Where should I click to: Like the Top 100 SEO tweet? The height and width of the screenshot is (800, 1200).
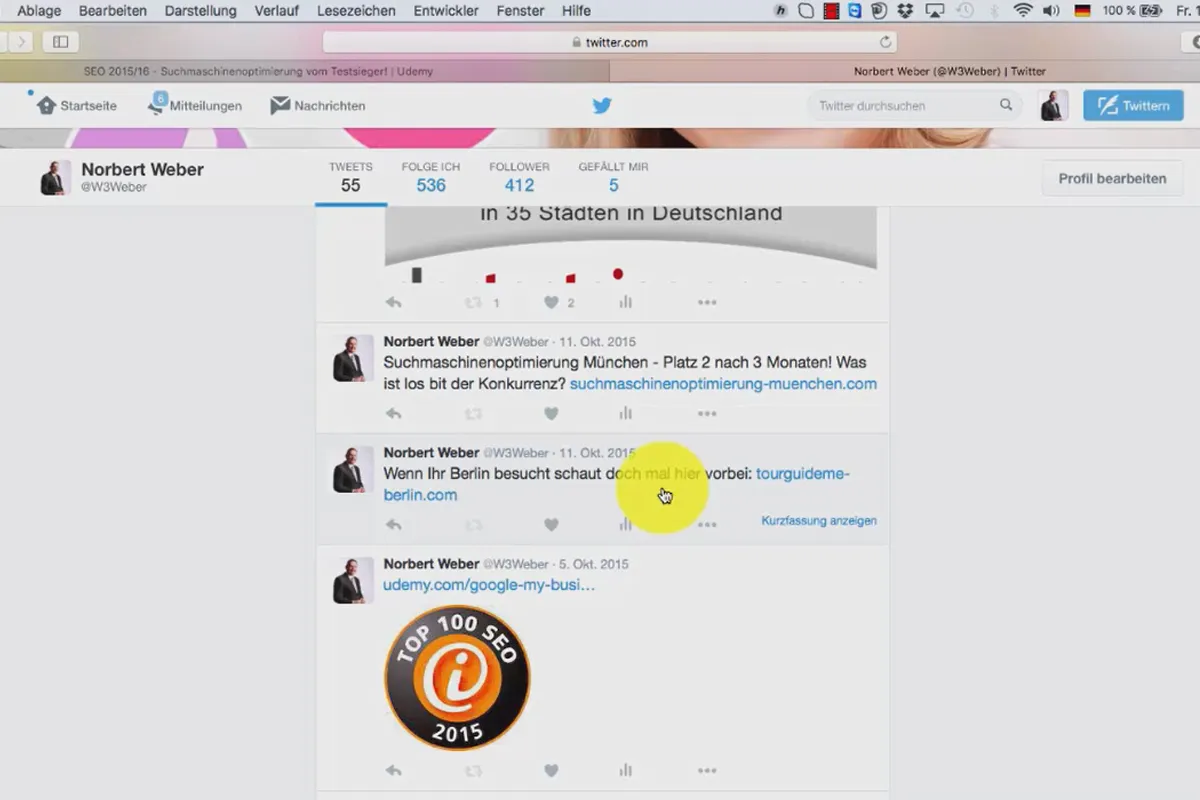point(551,770)
